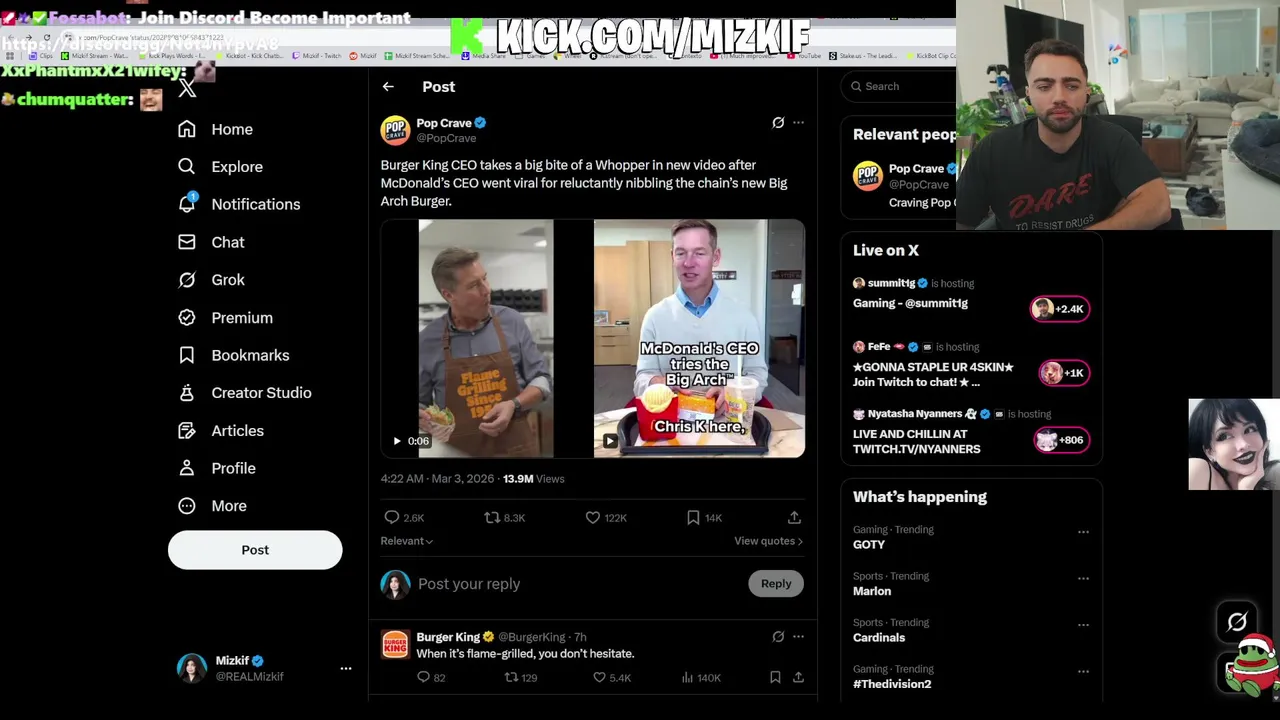Click floating Grok button at bottom right
The width and height of the screenshot is (1280, 720).
1237,622
